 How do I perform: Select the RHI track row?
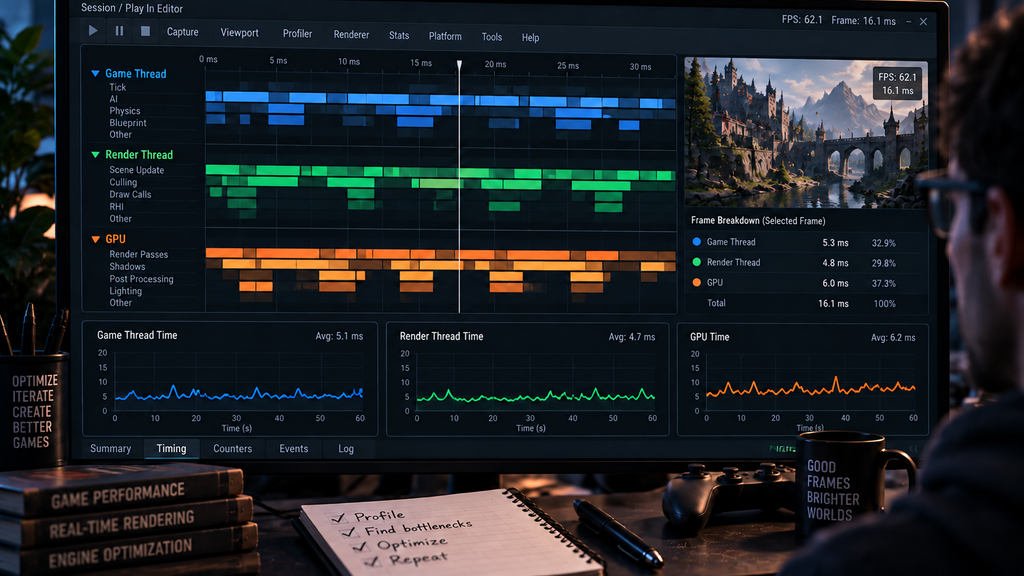(116, 206)
